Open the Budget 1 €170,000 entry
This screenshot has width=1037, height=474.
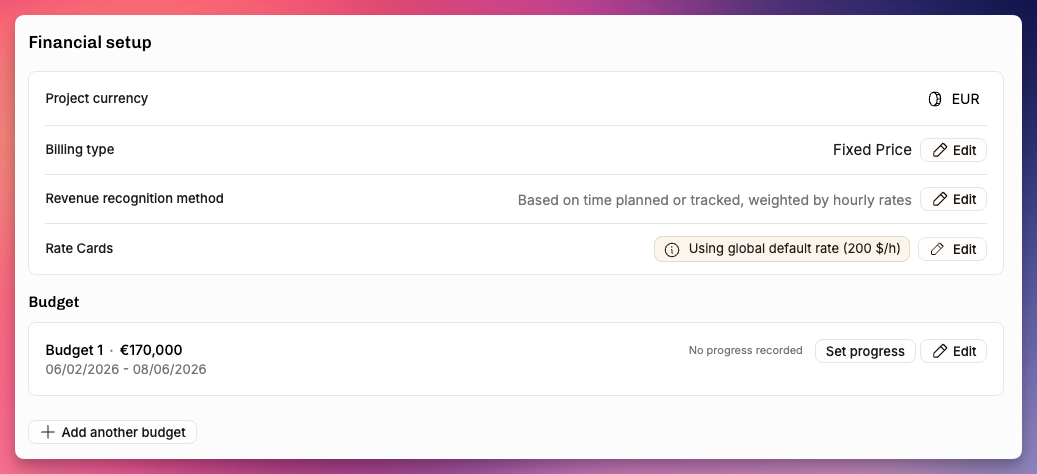coord(114,350)
